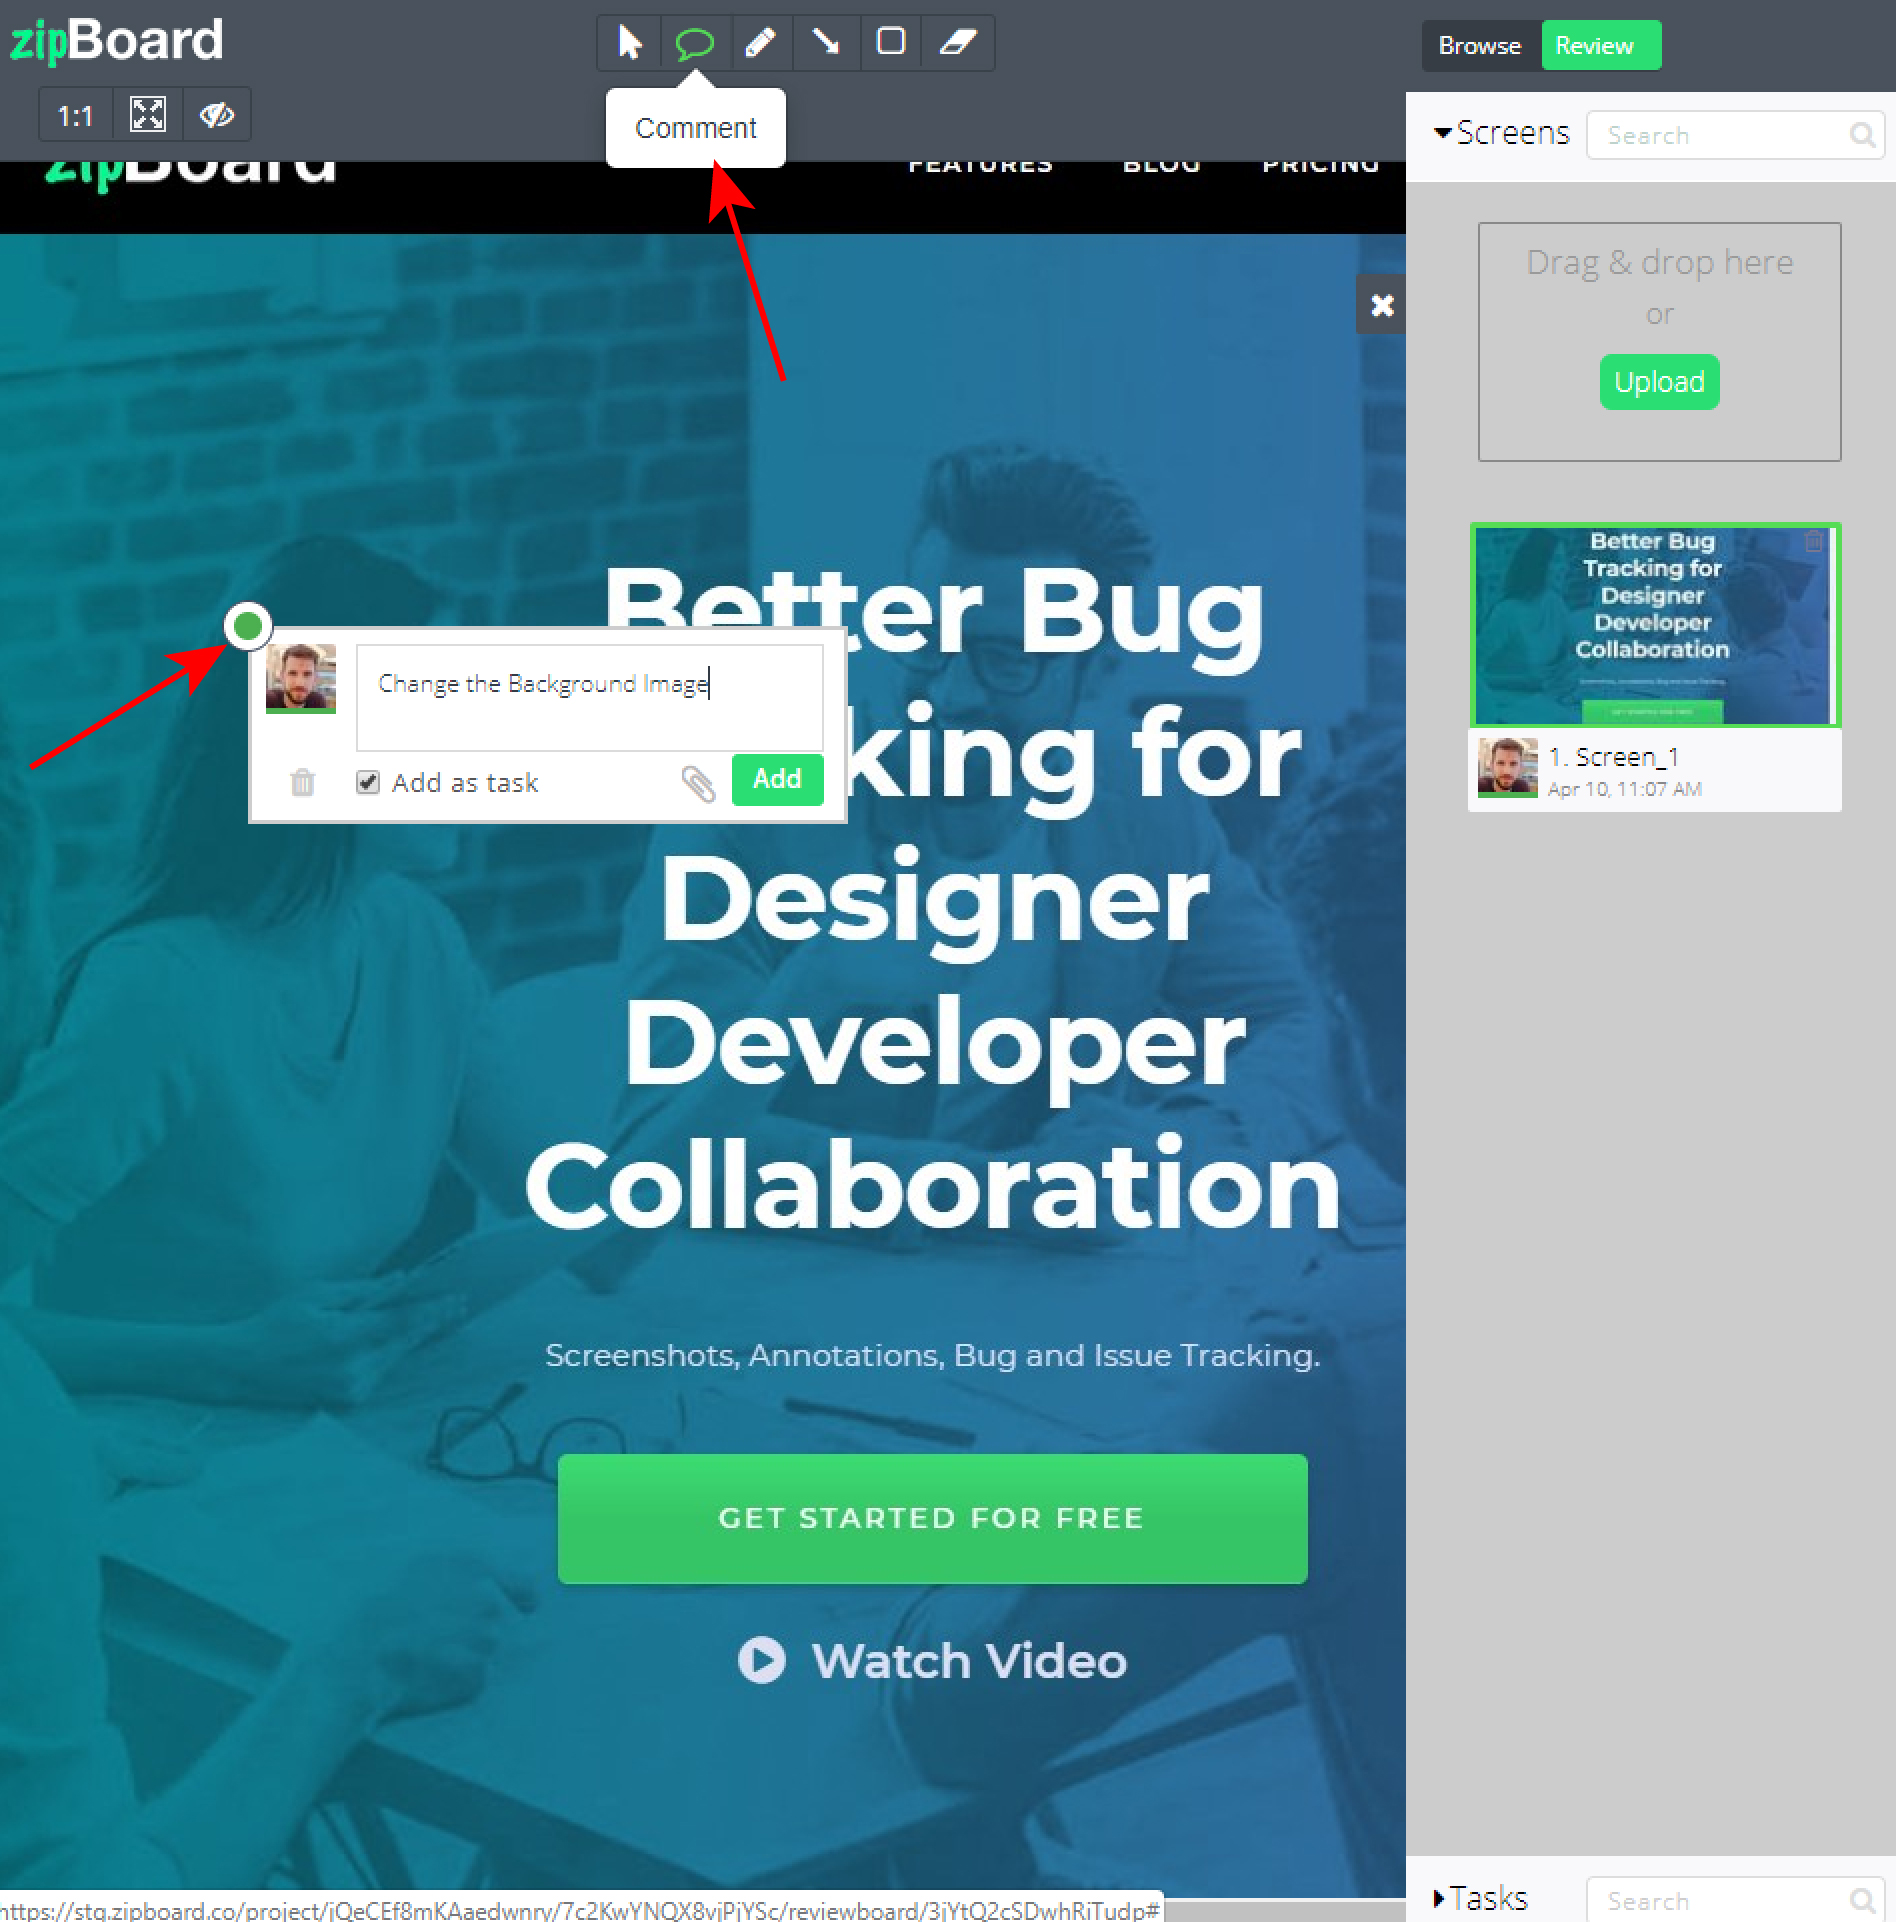Click the green comment pin marker
This screenshot has height=1922, width=1896.
(x=247, y=627)
